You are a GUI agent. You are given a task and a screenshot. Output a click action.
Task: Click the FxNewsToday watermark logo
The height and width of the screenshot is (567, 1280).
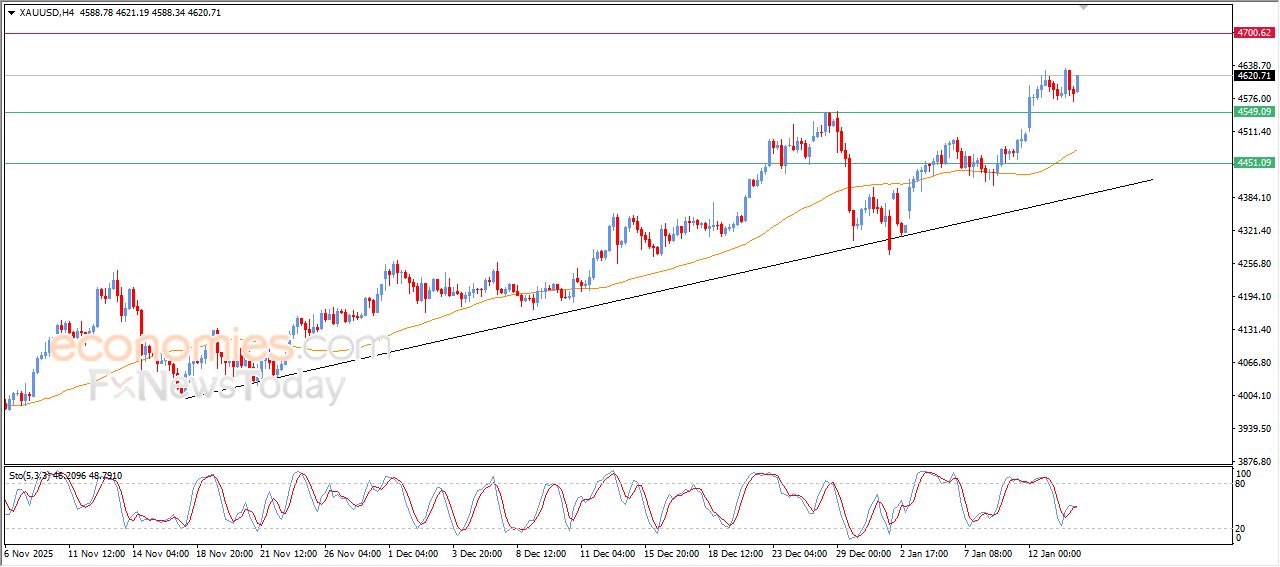coord(217,387)
